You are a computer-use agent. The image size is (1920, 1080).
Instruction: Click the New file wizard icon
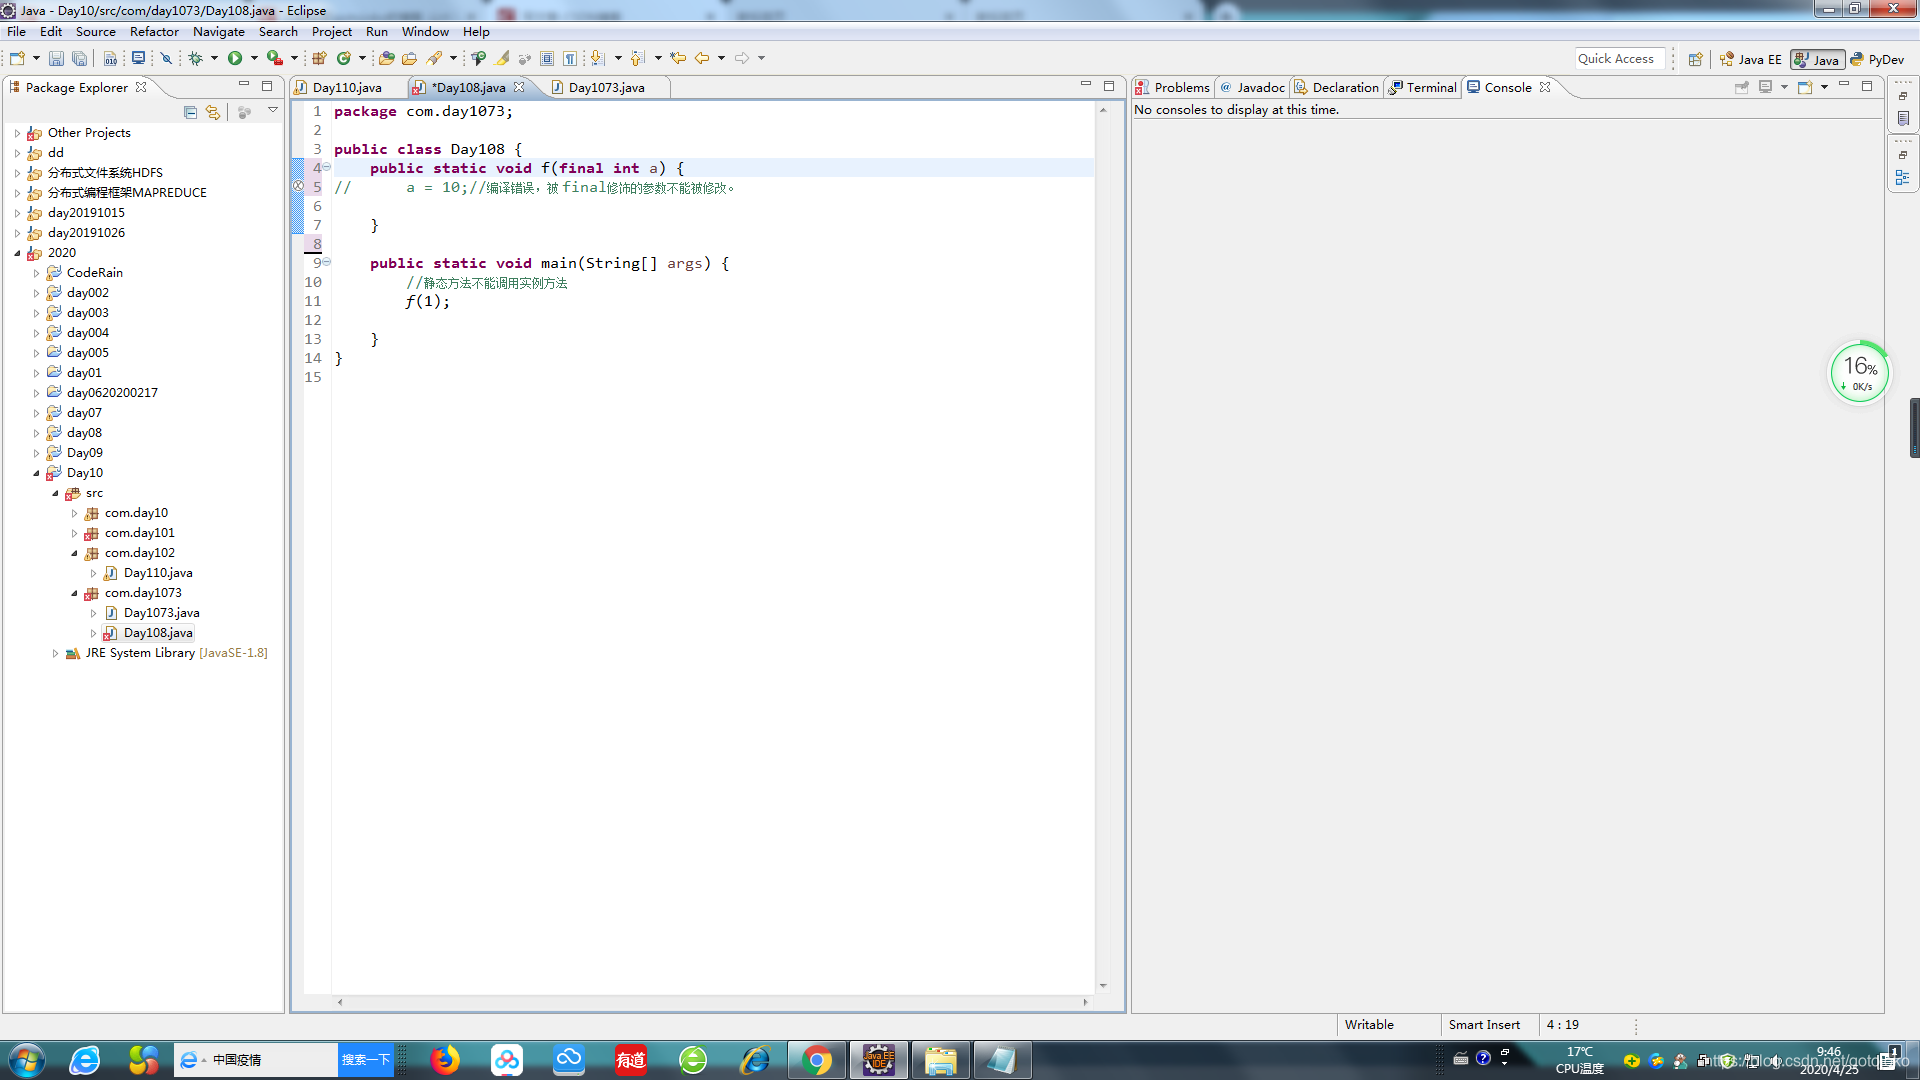(x=17, y=58)
